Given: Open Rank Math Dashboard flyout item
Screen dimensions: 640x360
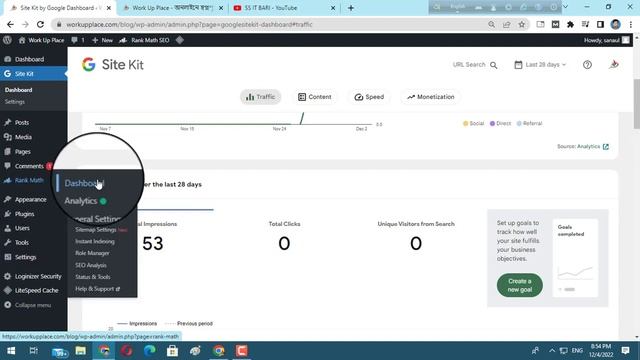Looking at the screenshot, I should [x=84, y=183].
